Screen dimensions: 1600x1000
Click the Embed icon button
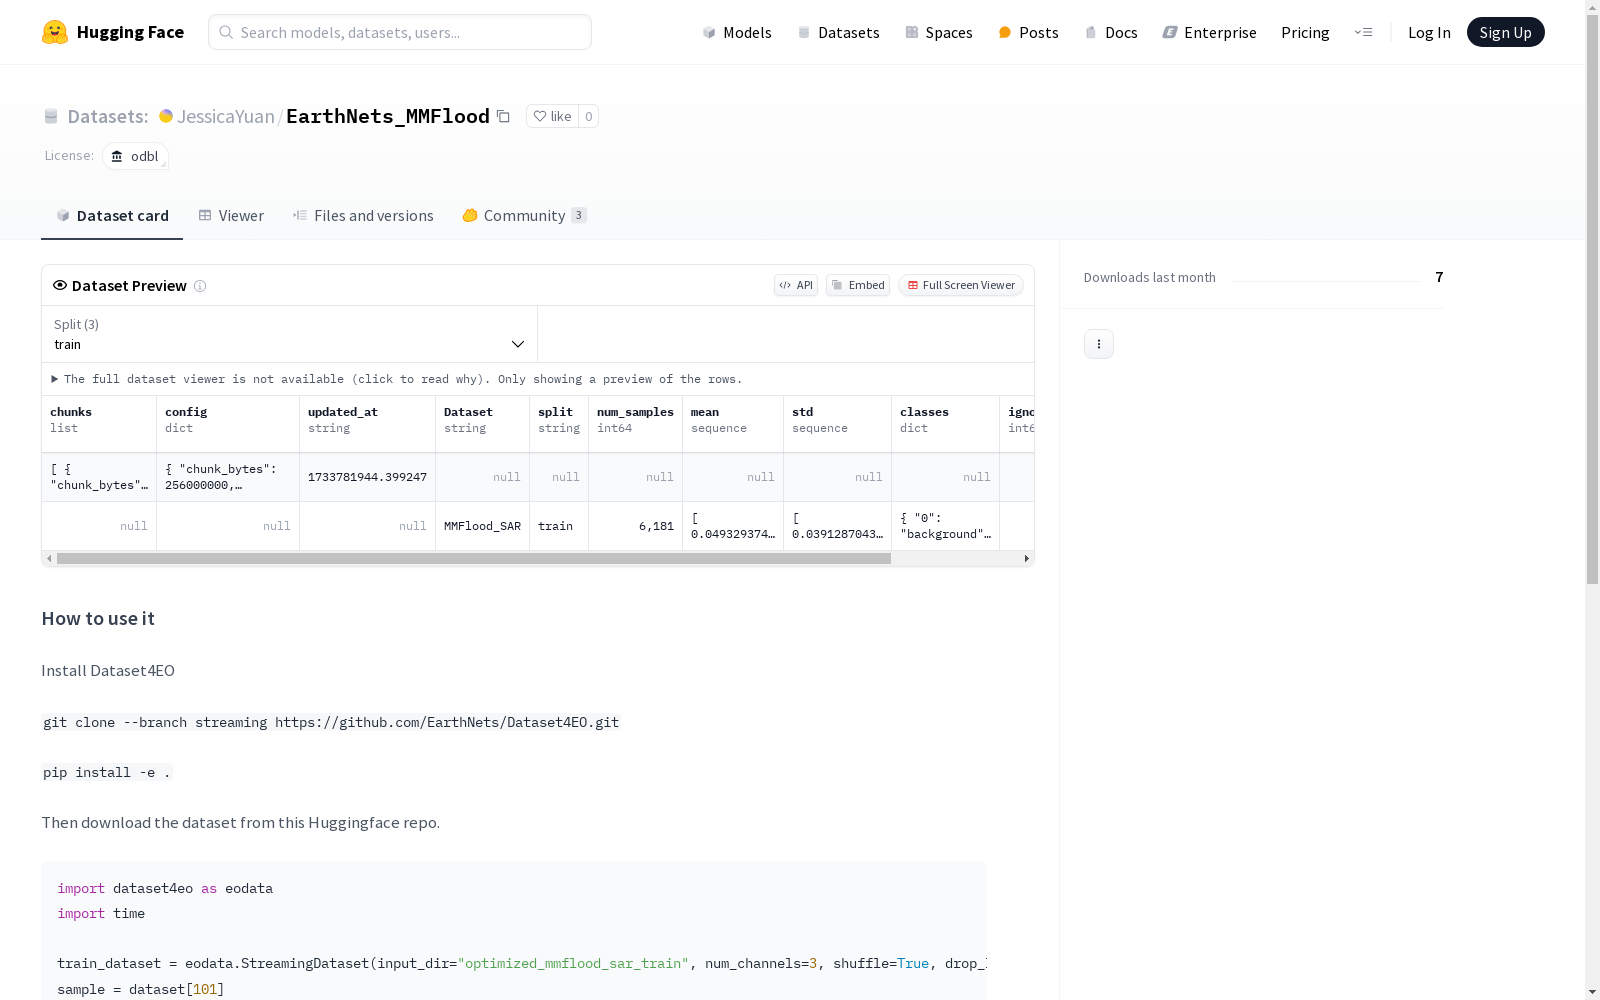(857, 285)
